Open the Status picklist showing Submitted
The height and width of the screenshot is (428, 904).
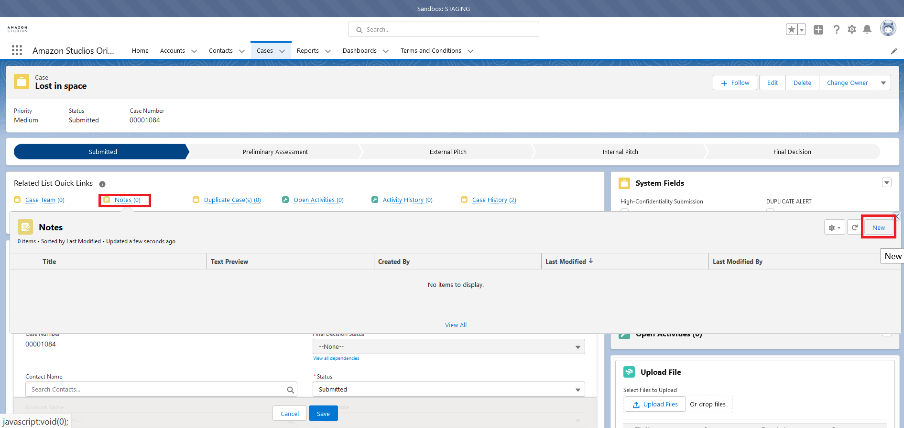click(448, 389)
